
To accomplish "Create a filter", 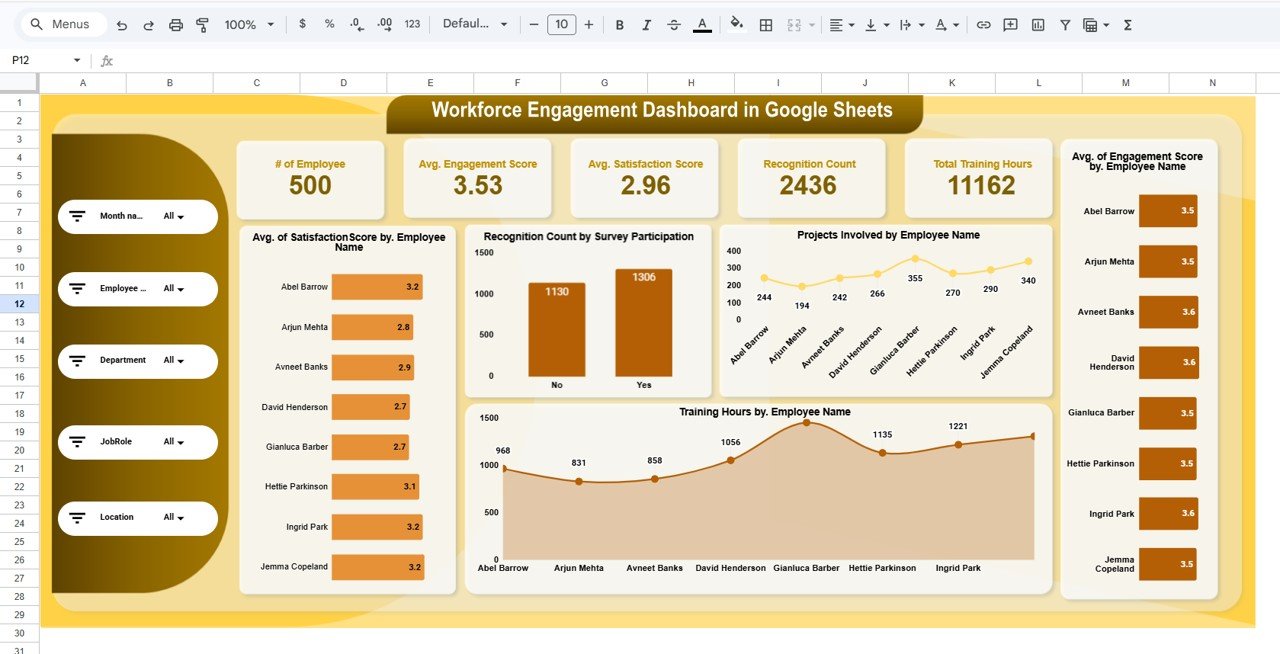I will click(1064, 24).
